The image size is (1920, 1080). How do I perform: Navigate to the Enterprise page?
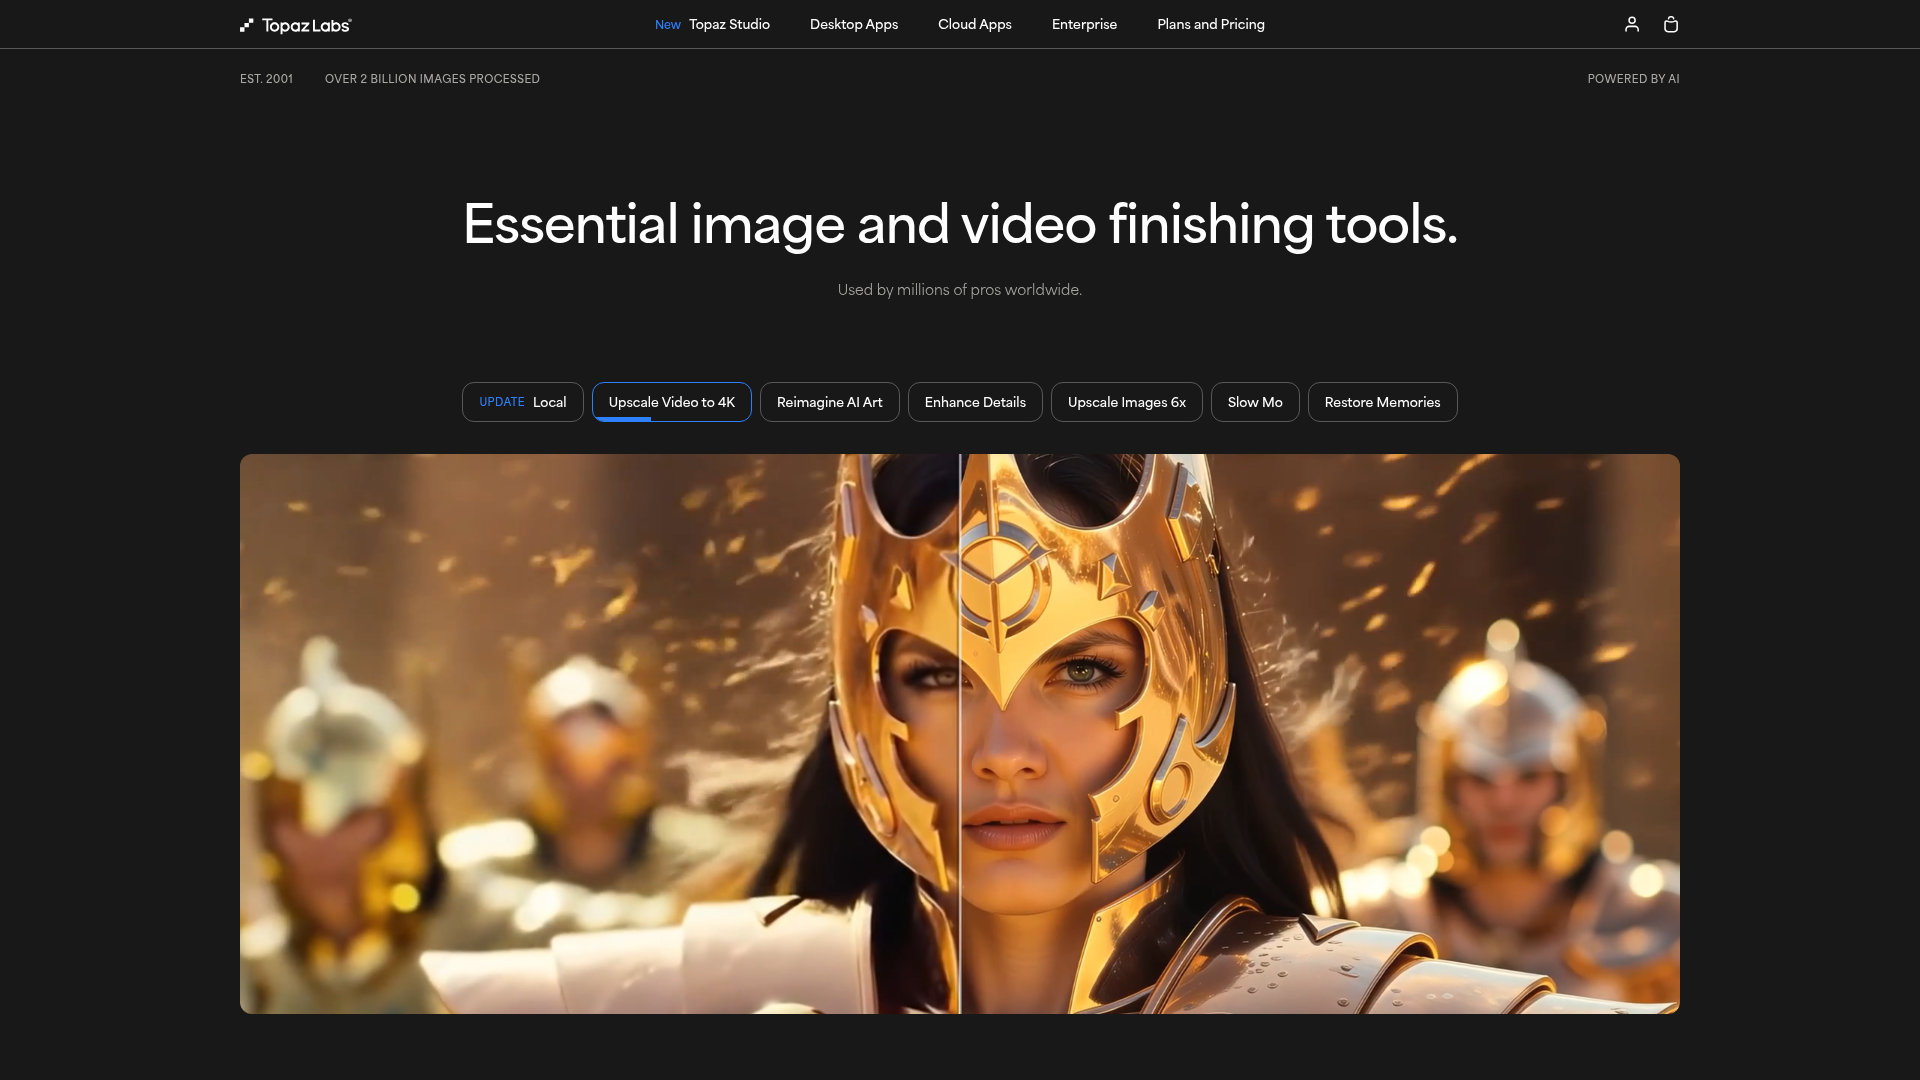[1084, 24]
